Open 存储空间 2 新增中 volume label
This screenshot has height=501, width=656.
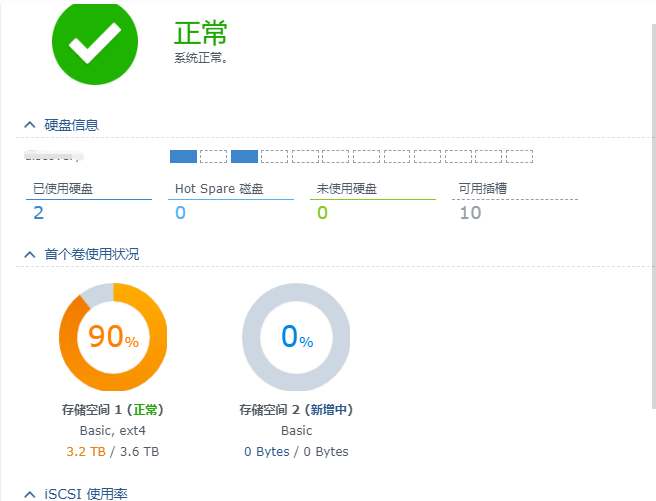click(x=296, y=410)
